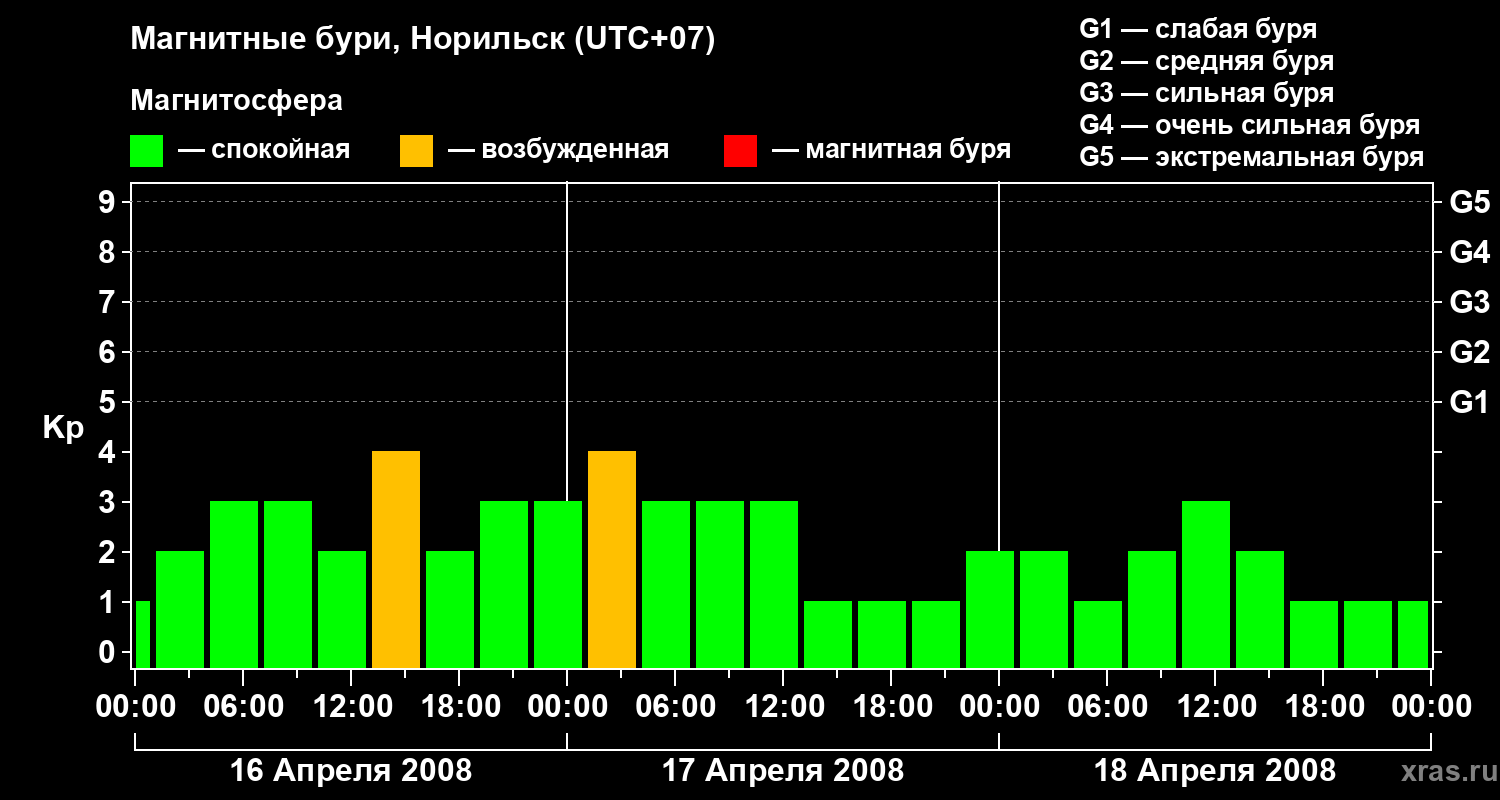Image resolution: width=1500 pixels, height=800 pixels.
Task: Click the orange возбужденная legend swatch
Action: [x=416, y=151]
